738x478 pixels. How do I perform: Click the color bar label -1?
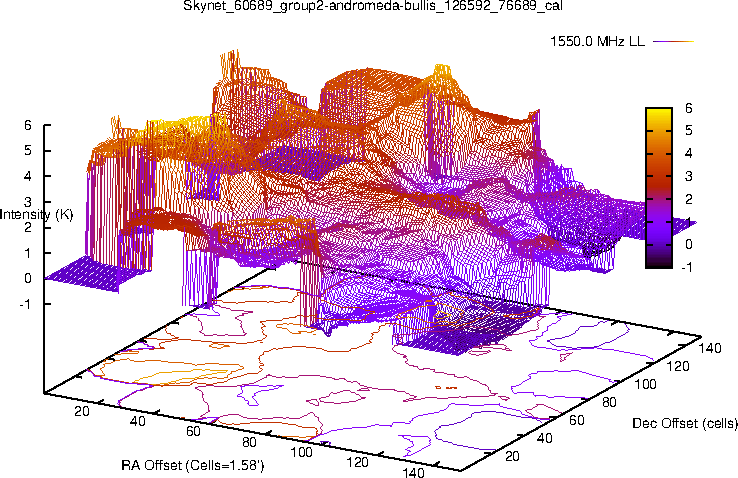coord(686,267)
